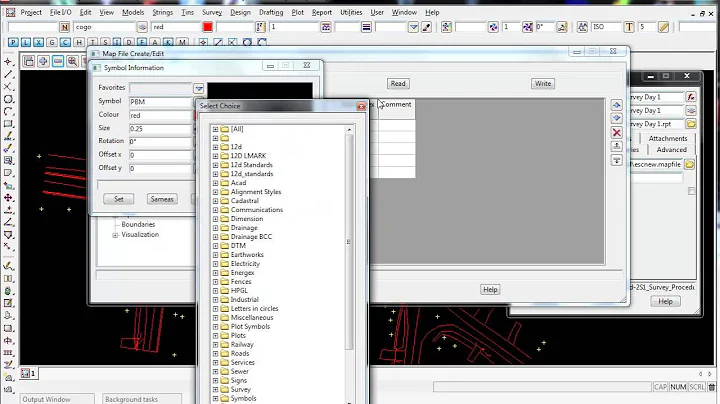The height and width of the screenshot is (404, 720).
Task: Expand the 12d Standards folder
Action: [215, 165]
